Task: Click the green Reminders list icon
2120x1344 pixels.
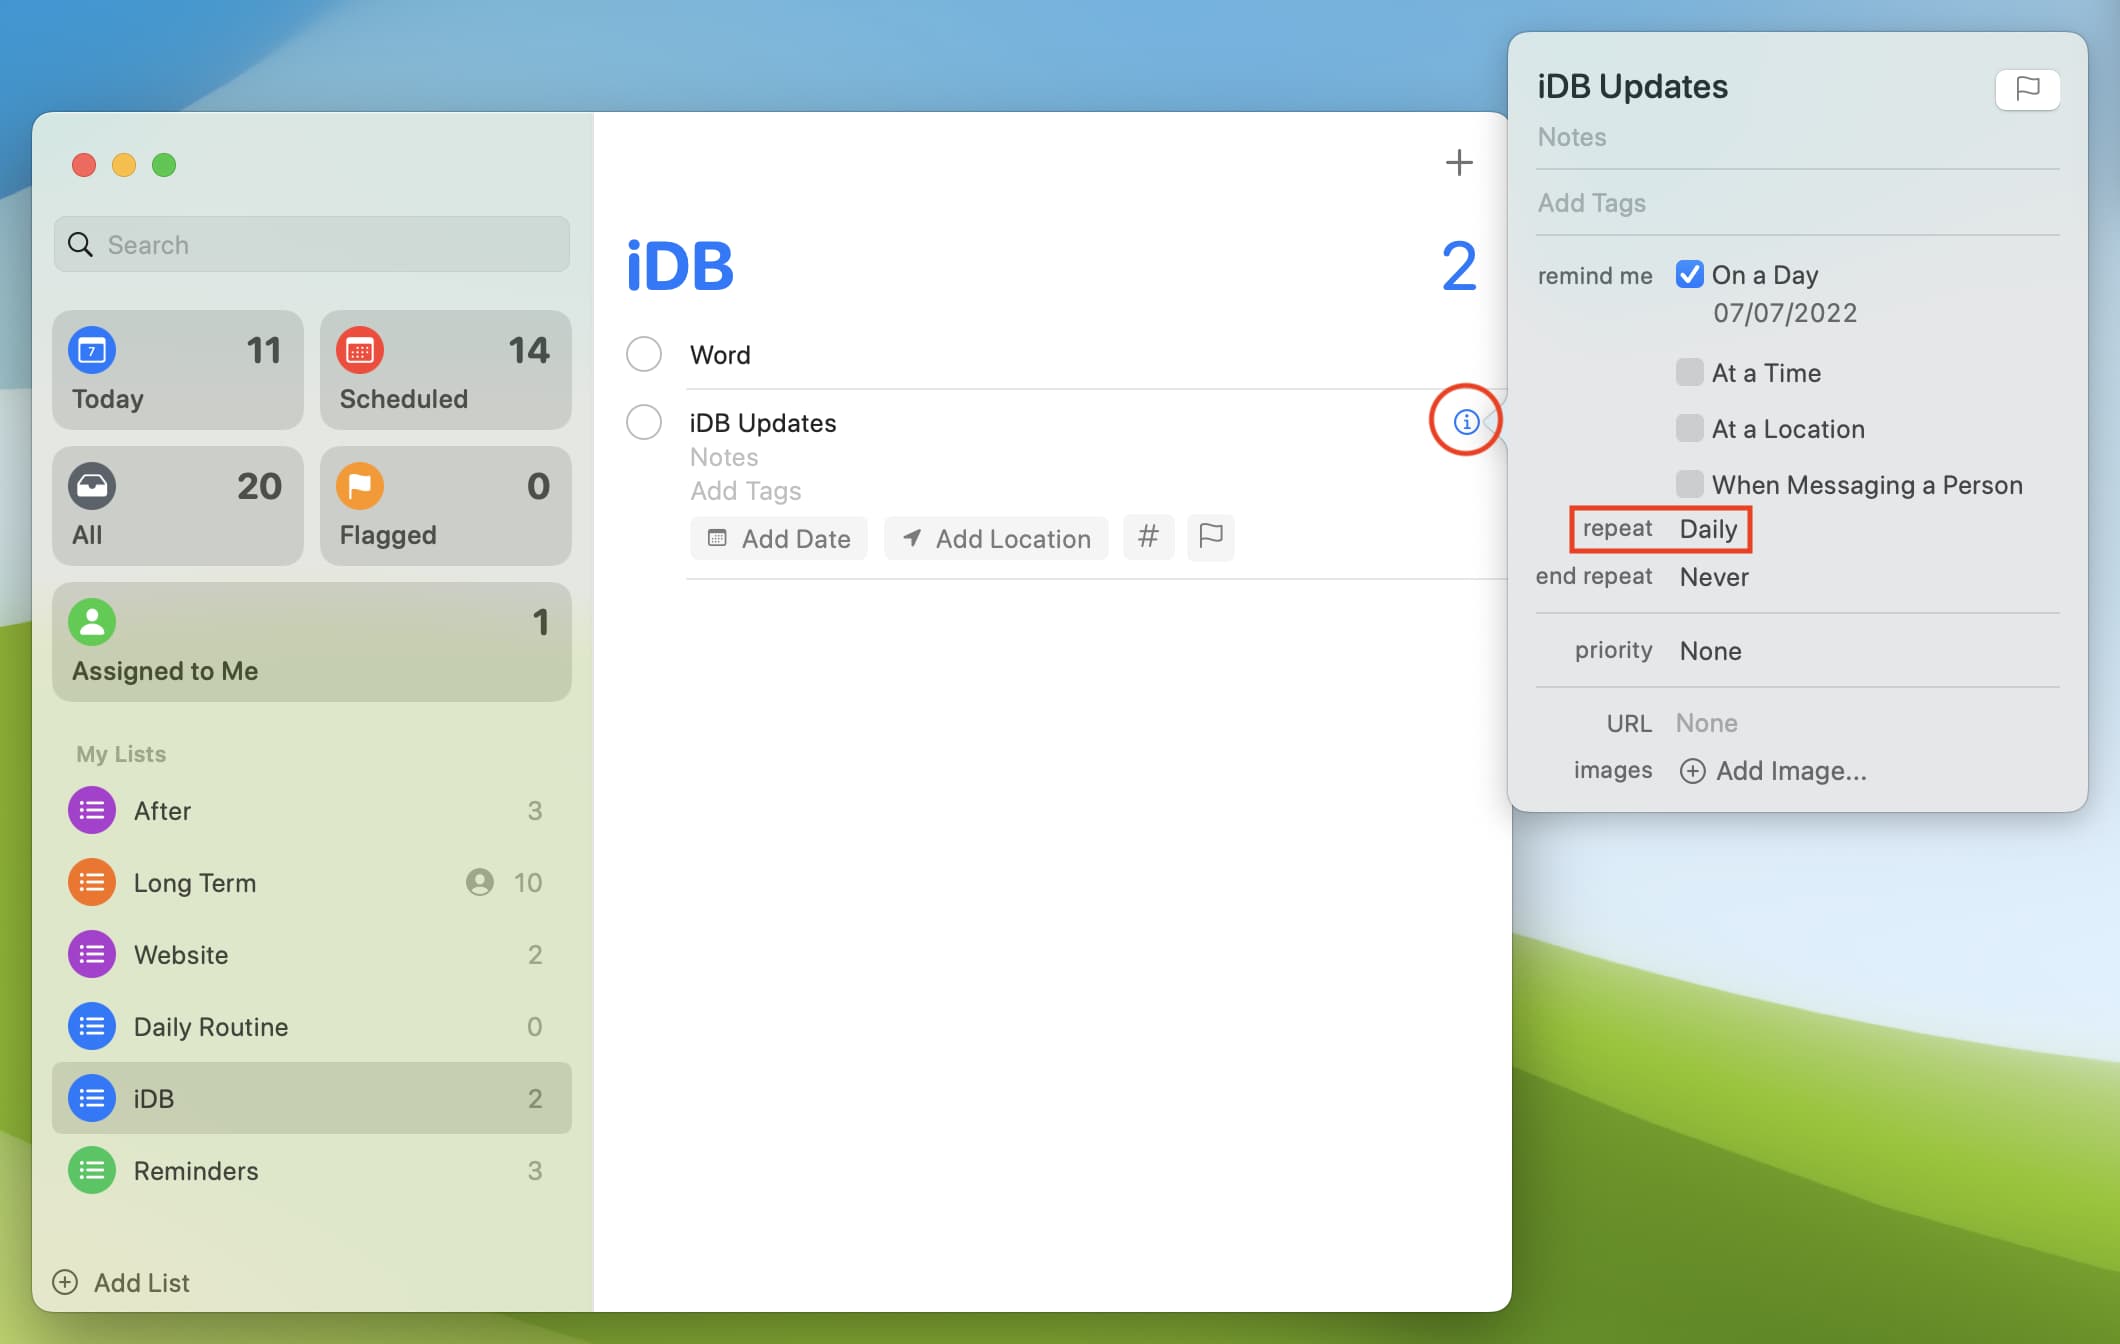Action: 92,1171
